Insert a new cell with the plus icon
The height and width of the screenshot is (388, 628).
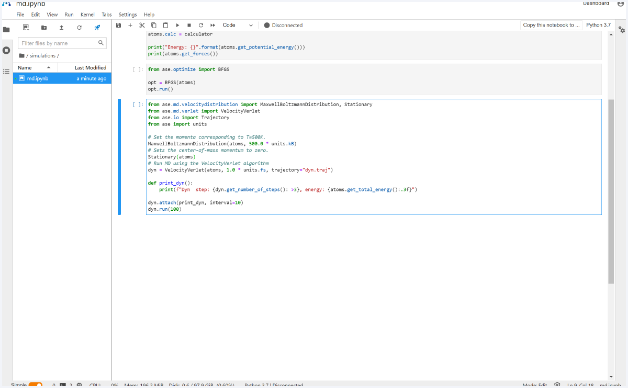click(x=130, y=25)
